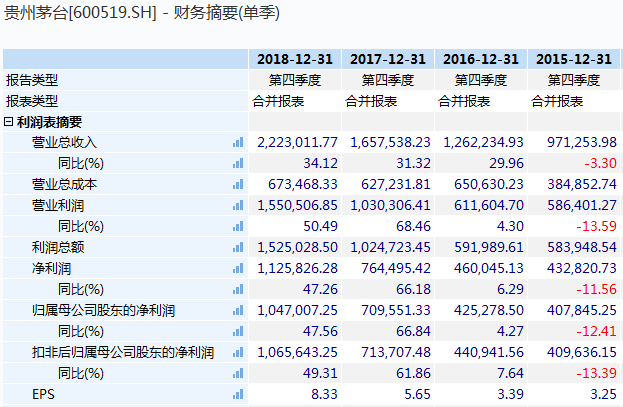The image size is (623, 407).
Task: Select cell value 1,125,826.28
Action: [x=297, y=269]
